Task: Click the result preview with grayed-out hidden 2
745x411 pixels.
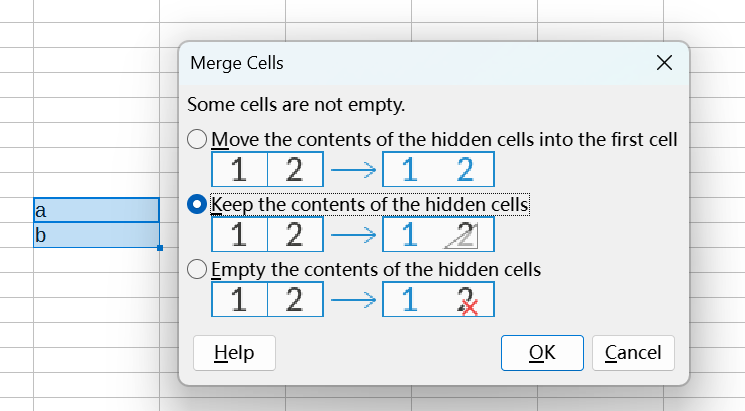Action: tap(438, 235)
